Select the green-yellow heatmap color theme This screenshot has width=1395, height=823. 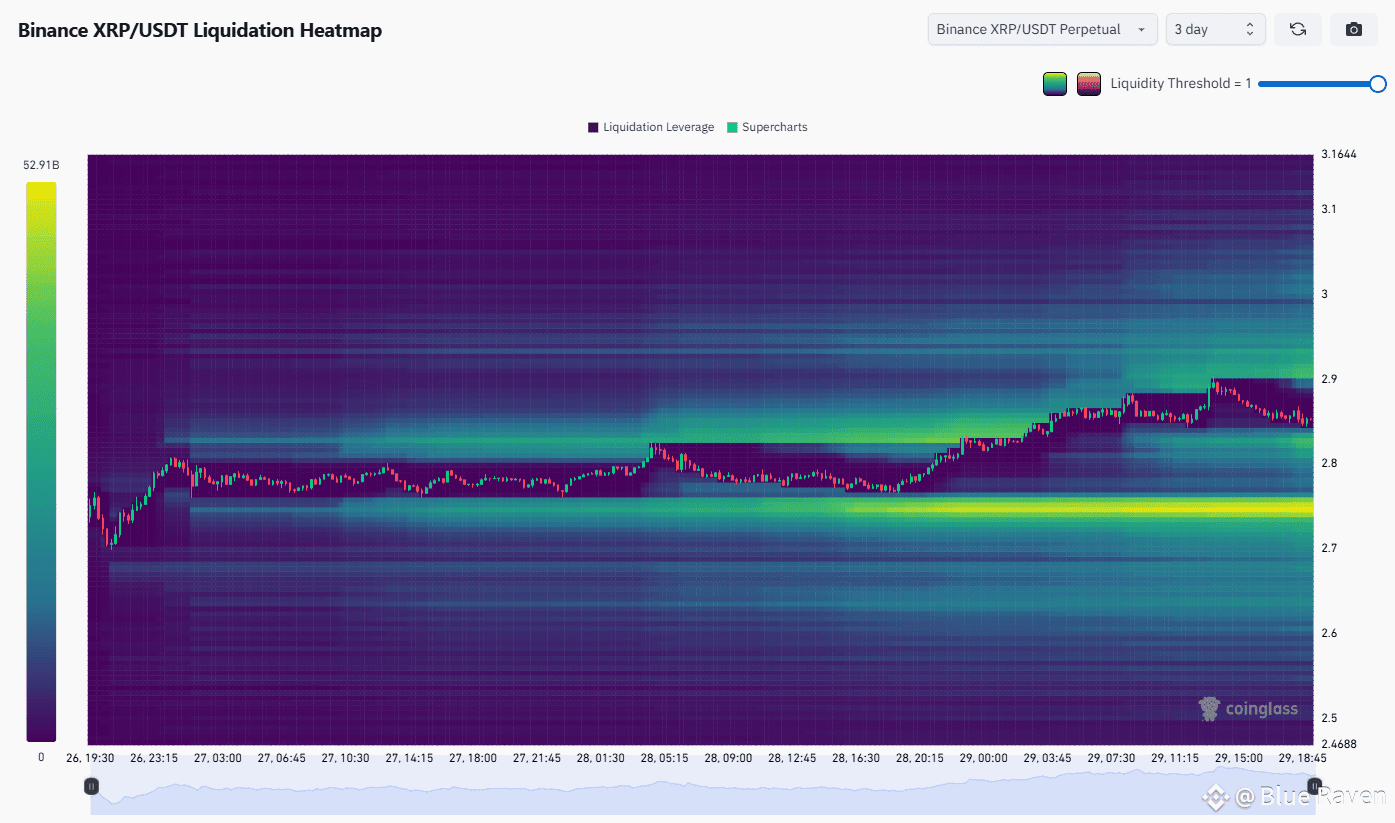[1055, 84]
